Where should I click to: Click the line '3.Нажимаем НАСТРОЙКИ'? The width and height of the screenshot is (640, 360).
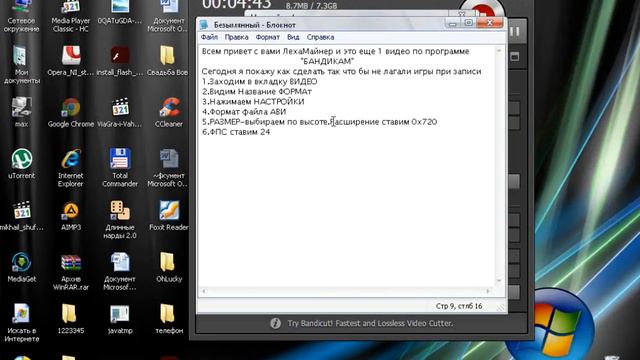coord(253,101)
